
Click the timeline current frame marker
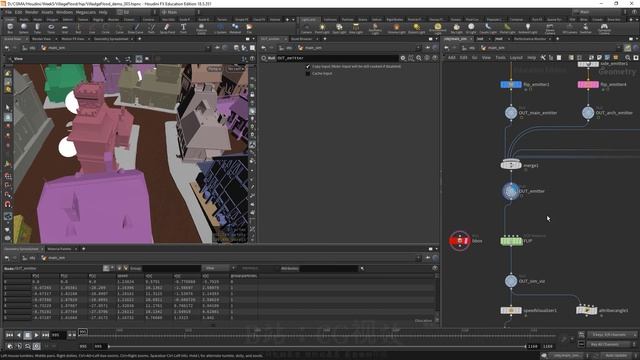click(83, 332)
